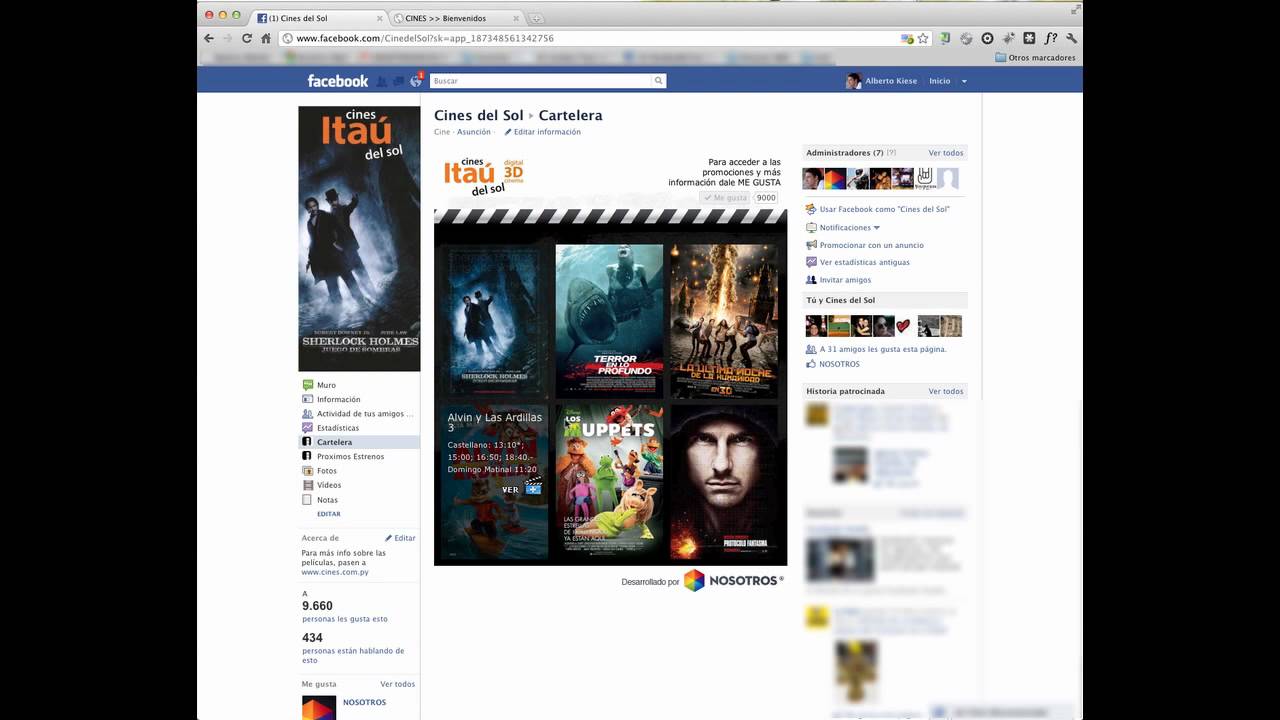Viewport: 1280px width, 720px height.
Task: Select Proximos Estrenos in the sidebar
Action: [350, 456]
